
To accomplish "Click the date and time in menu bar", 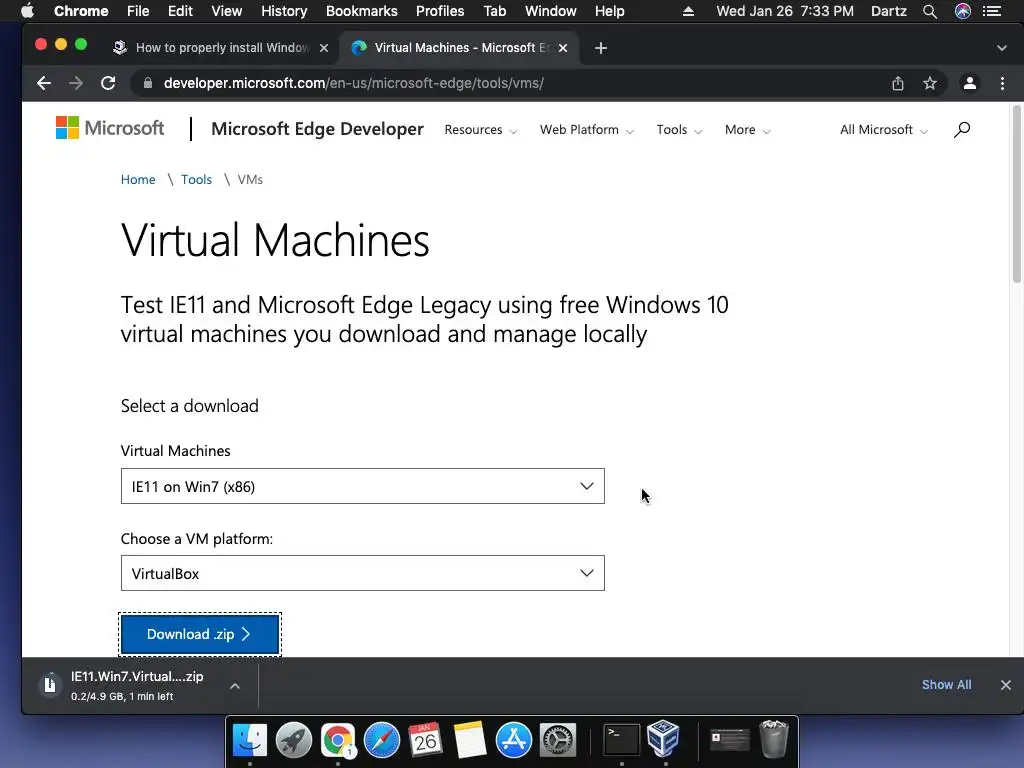I will (x=784, y=11).
